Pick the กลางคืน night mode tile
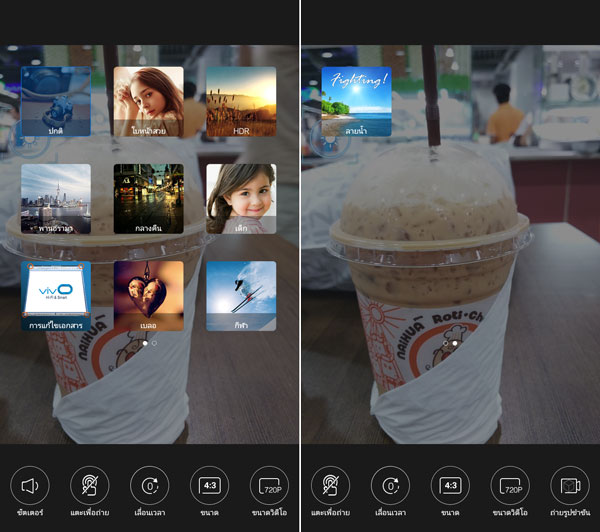This screenshot has width=600, height=532. 148,199
